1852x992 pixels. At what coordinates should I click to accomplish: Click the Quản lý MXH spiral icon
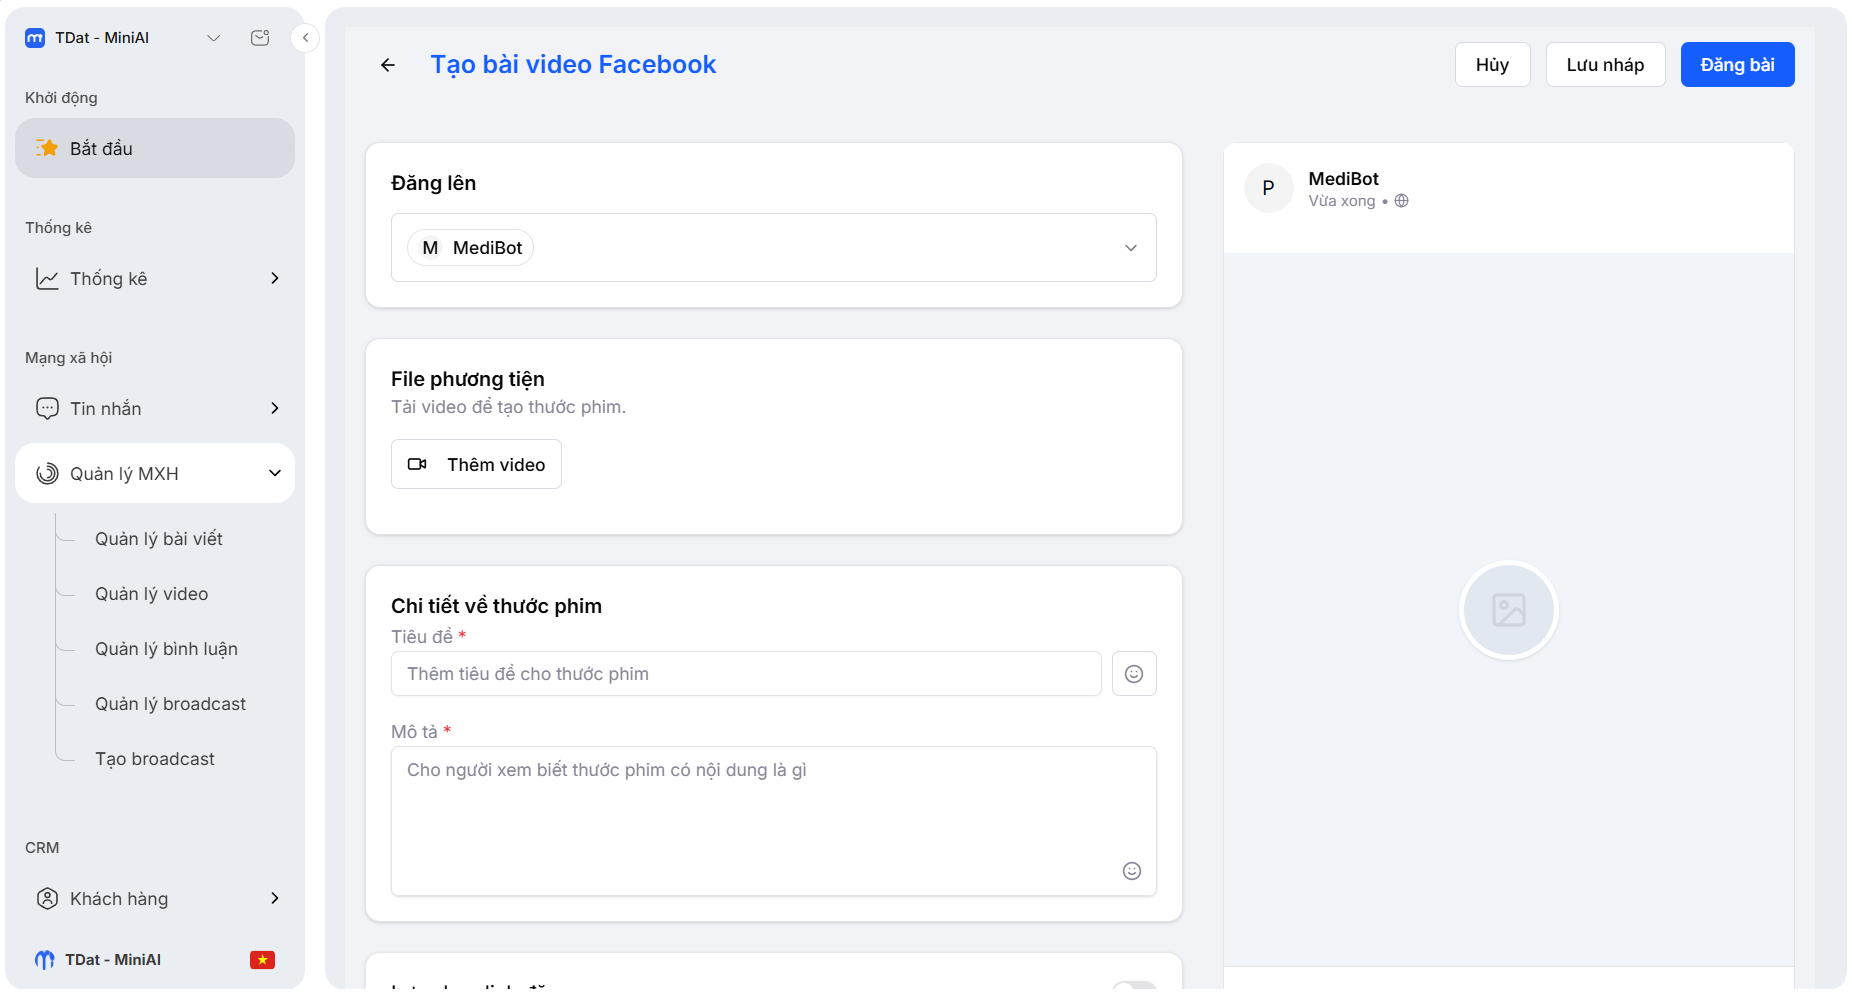(x=47, y=474)
